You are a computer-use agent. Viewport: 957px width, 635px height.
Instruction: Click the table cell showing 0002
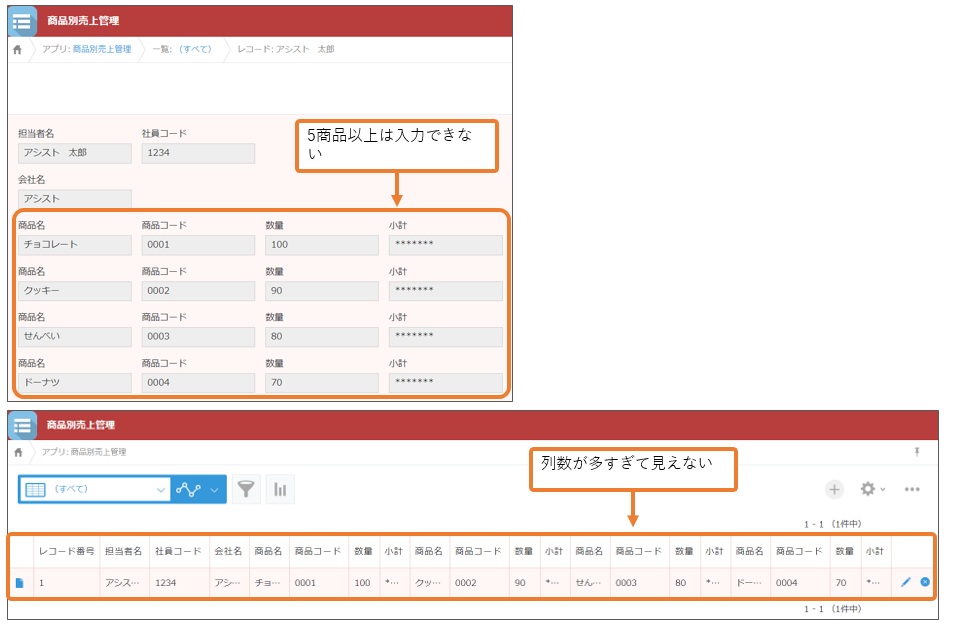click(x=479, y=583)
